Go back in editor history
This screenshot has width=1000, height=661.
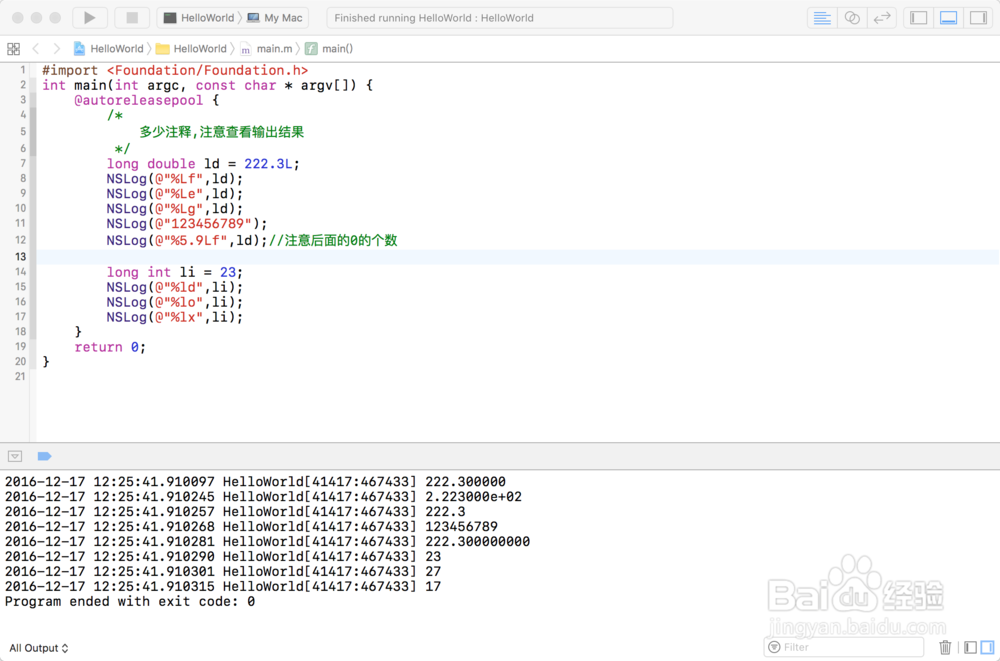[x=36, y=48]
